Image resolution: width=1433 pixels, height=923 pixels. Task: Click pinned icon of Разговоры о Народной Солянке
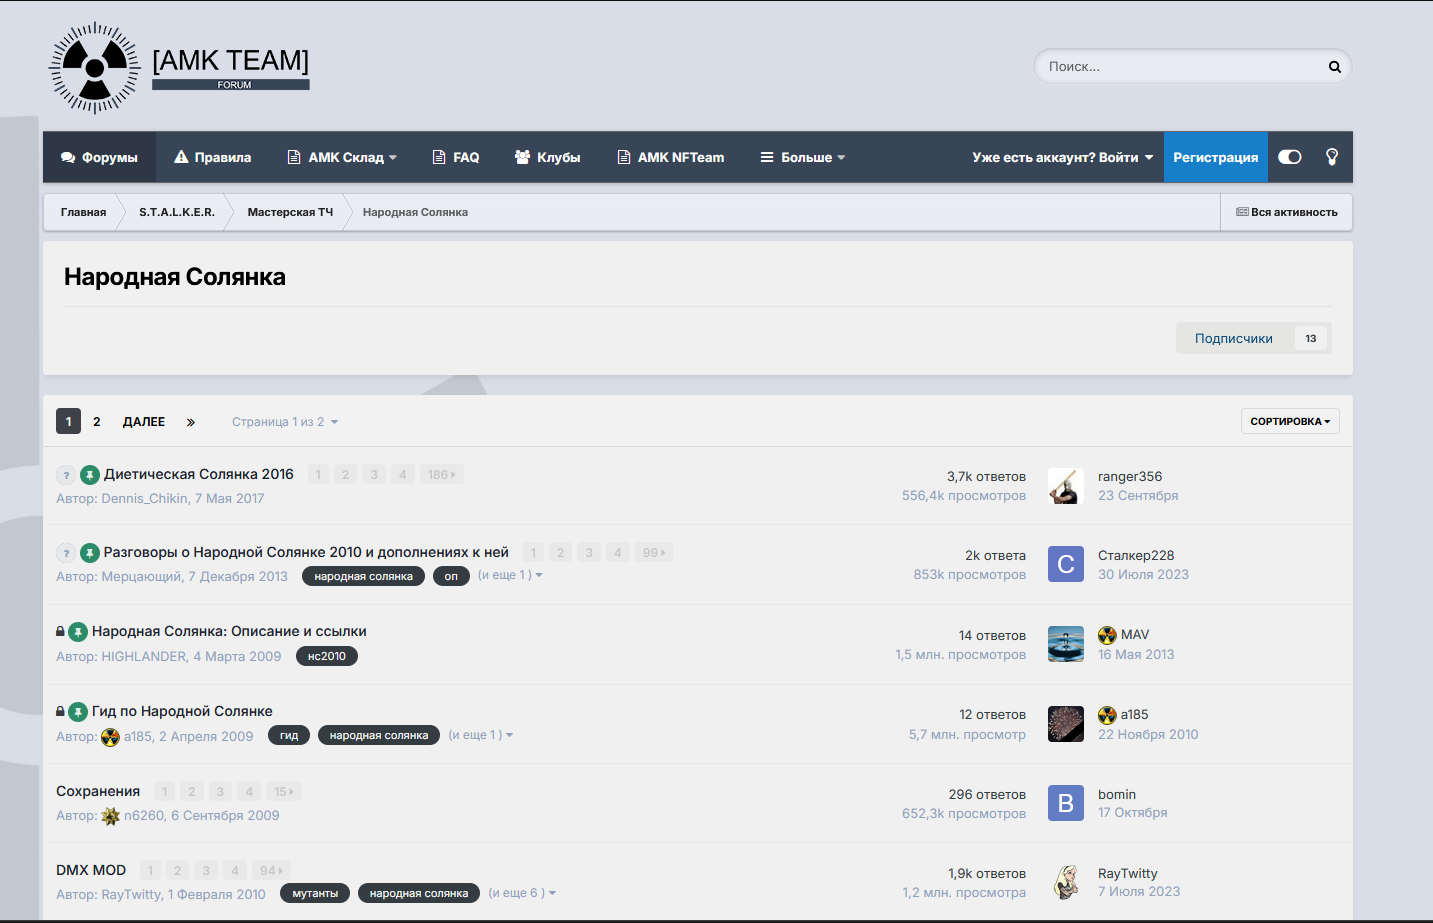pos(89,553)
